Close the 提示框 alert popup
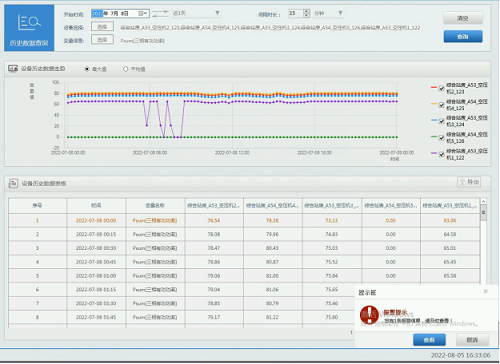 click(485, 291)
